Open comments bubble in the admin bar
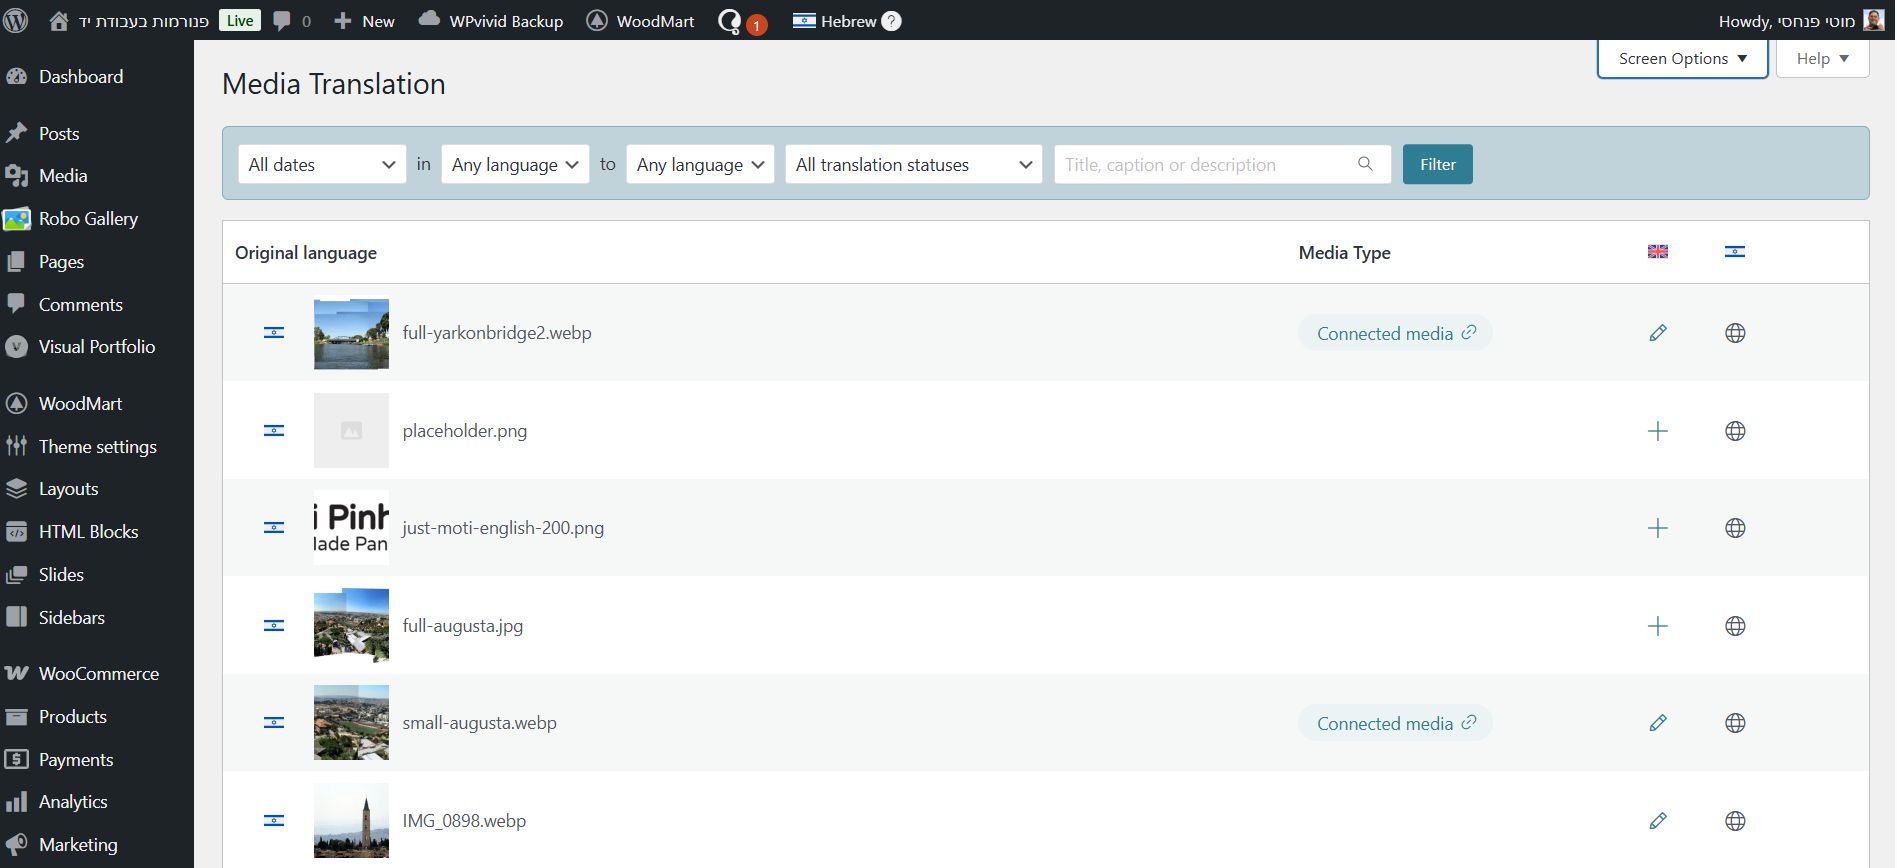Screen dimensions: 1897x868 [291, 21]
